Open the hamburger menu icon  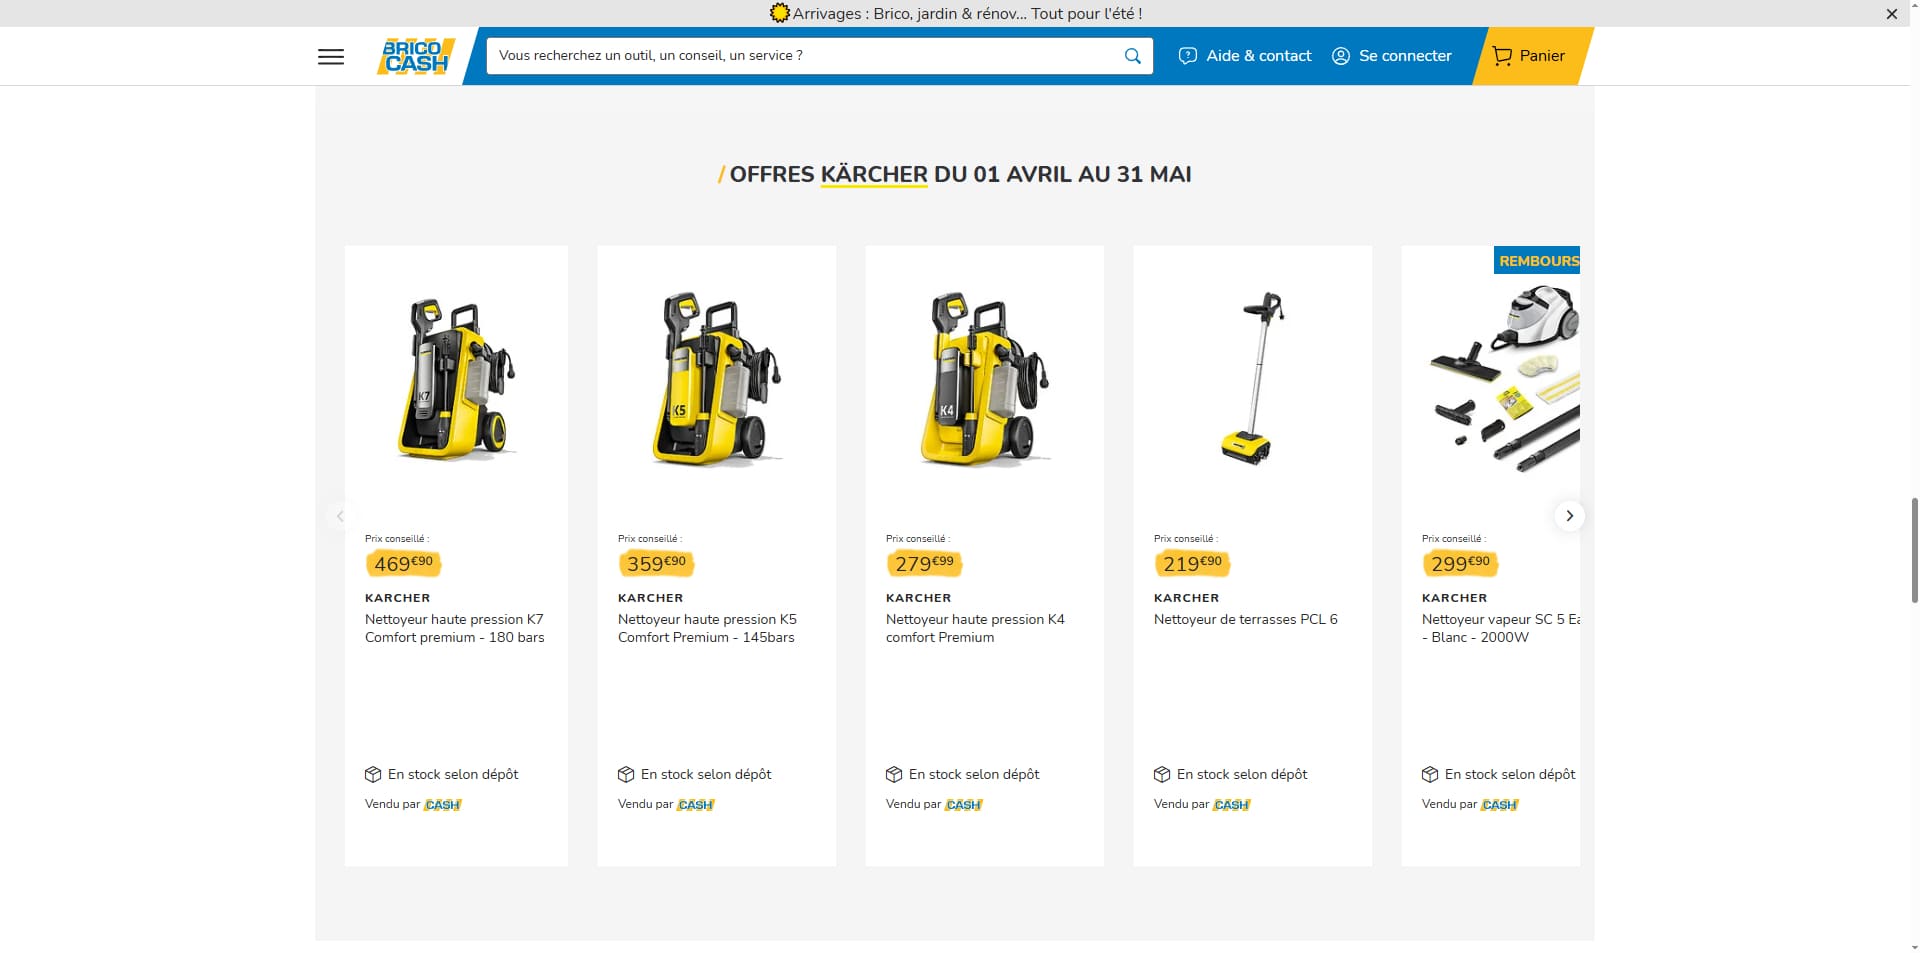coord(331,57)
